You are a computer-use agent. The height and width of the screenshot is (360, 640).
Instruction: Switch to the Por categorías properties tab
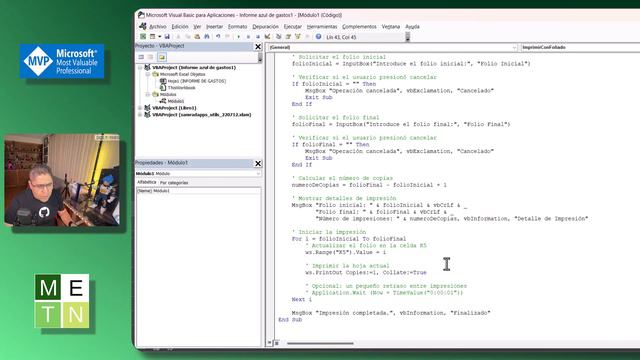[174, 183]
